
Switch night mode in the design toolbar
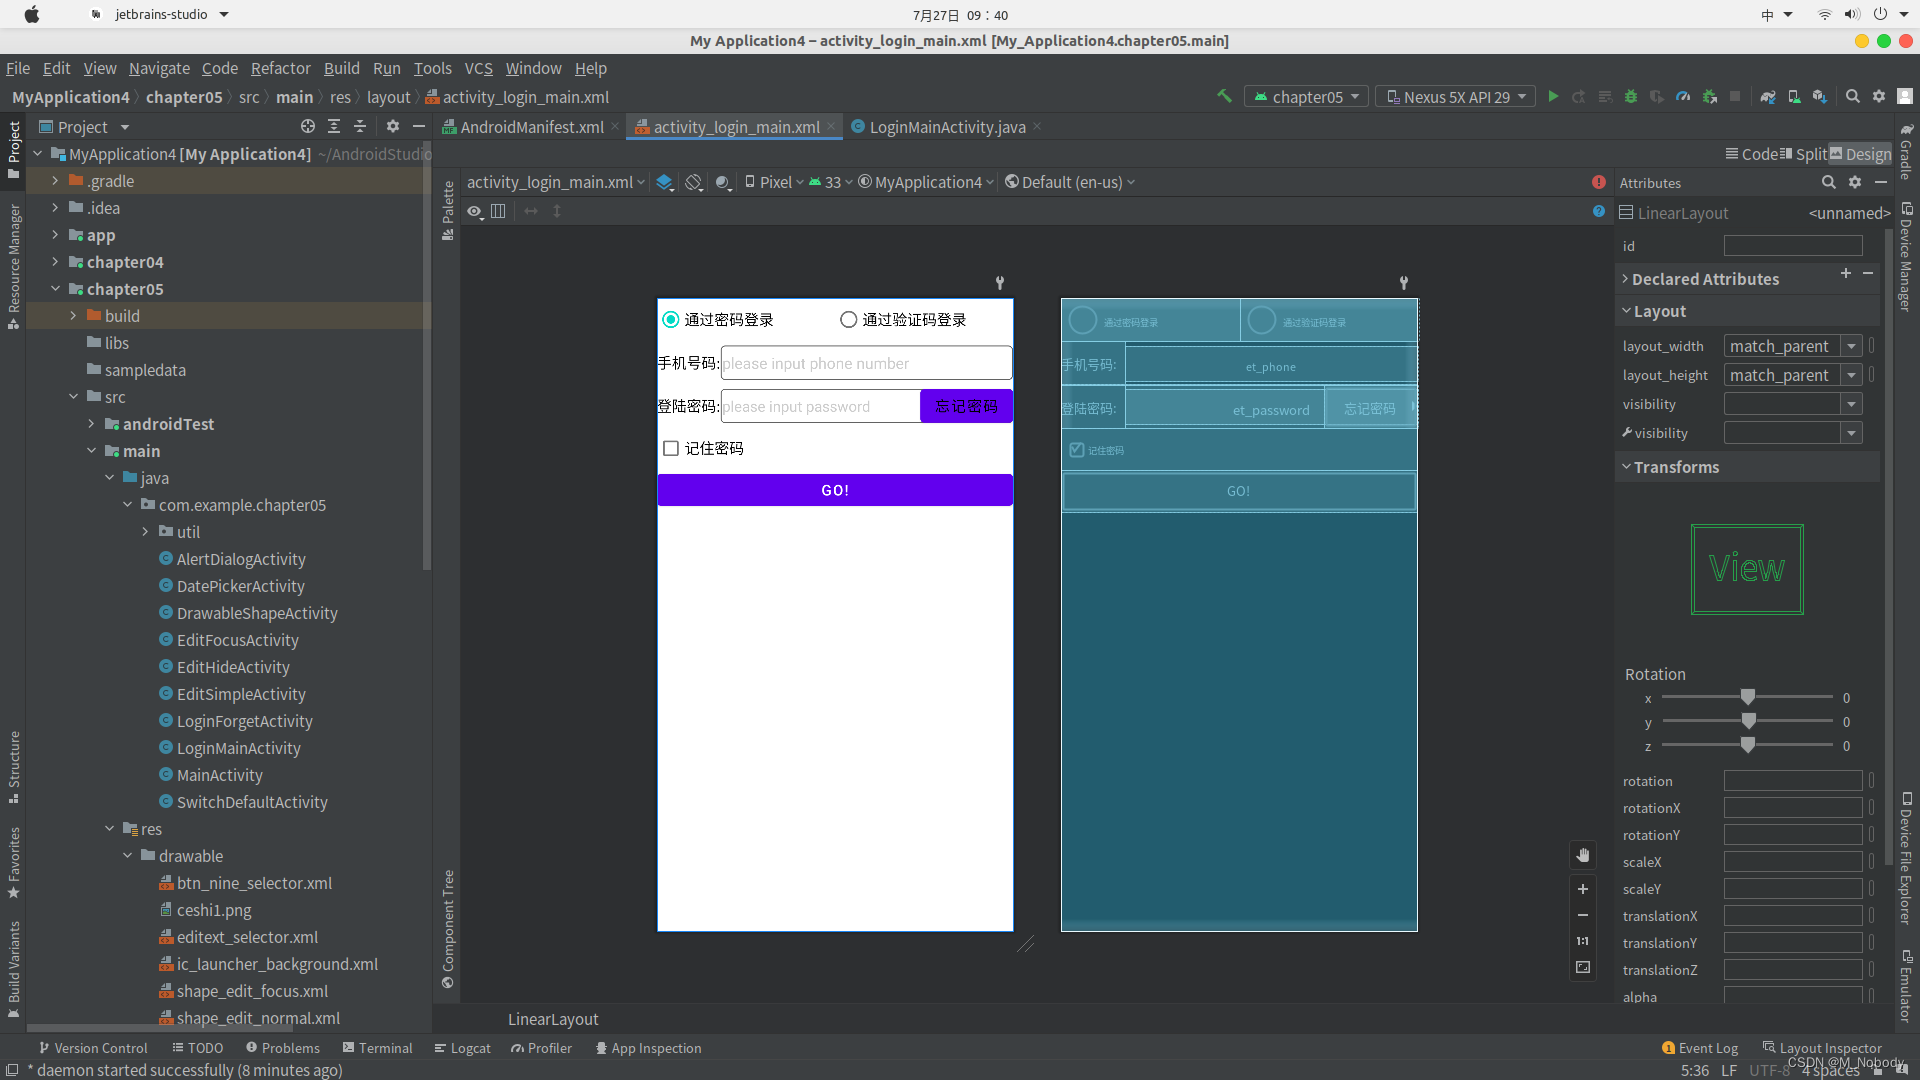[x=724, y=182]
